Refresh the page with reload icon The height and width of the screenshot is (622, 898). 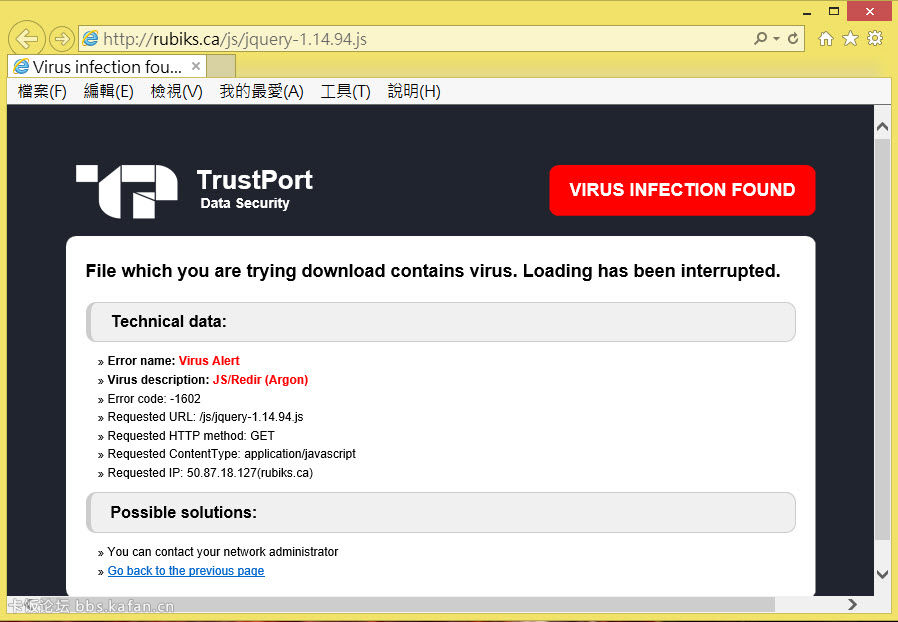point(794,39)
